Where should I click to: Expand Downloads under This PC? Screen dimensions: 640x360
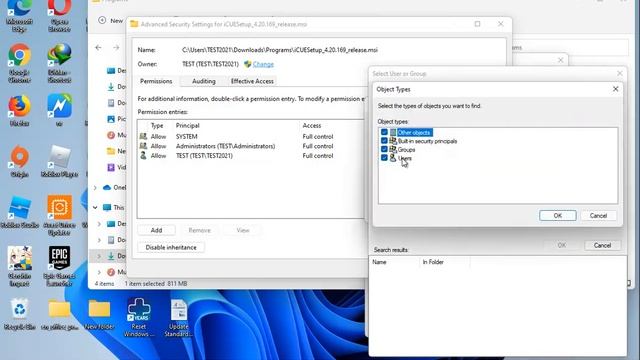tap(99, 256)
